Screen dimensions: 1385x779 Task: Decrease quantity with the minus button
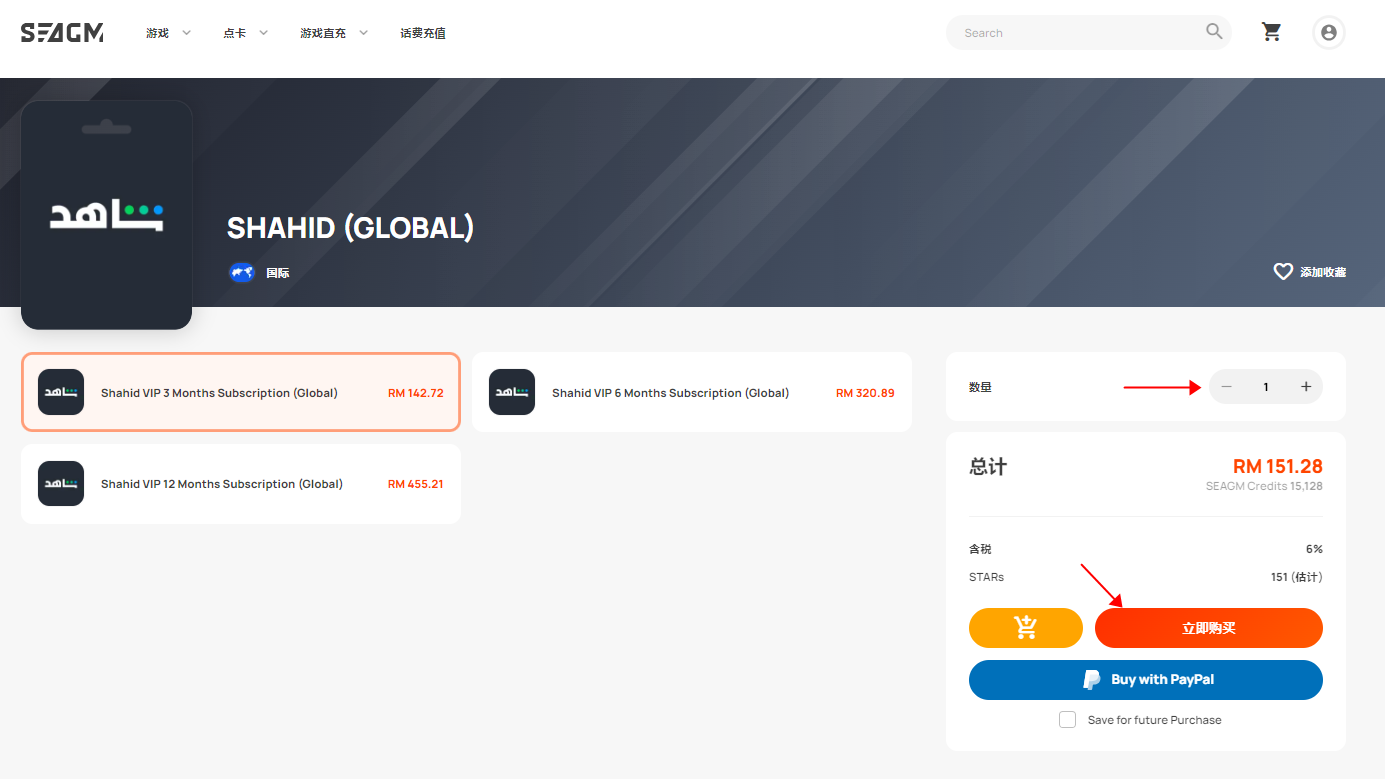1227,387
